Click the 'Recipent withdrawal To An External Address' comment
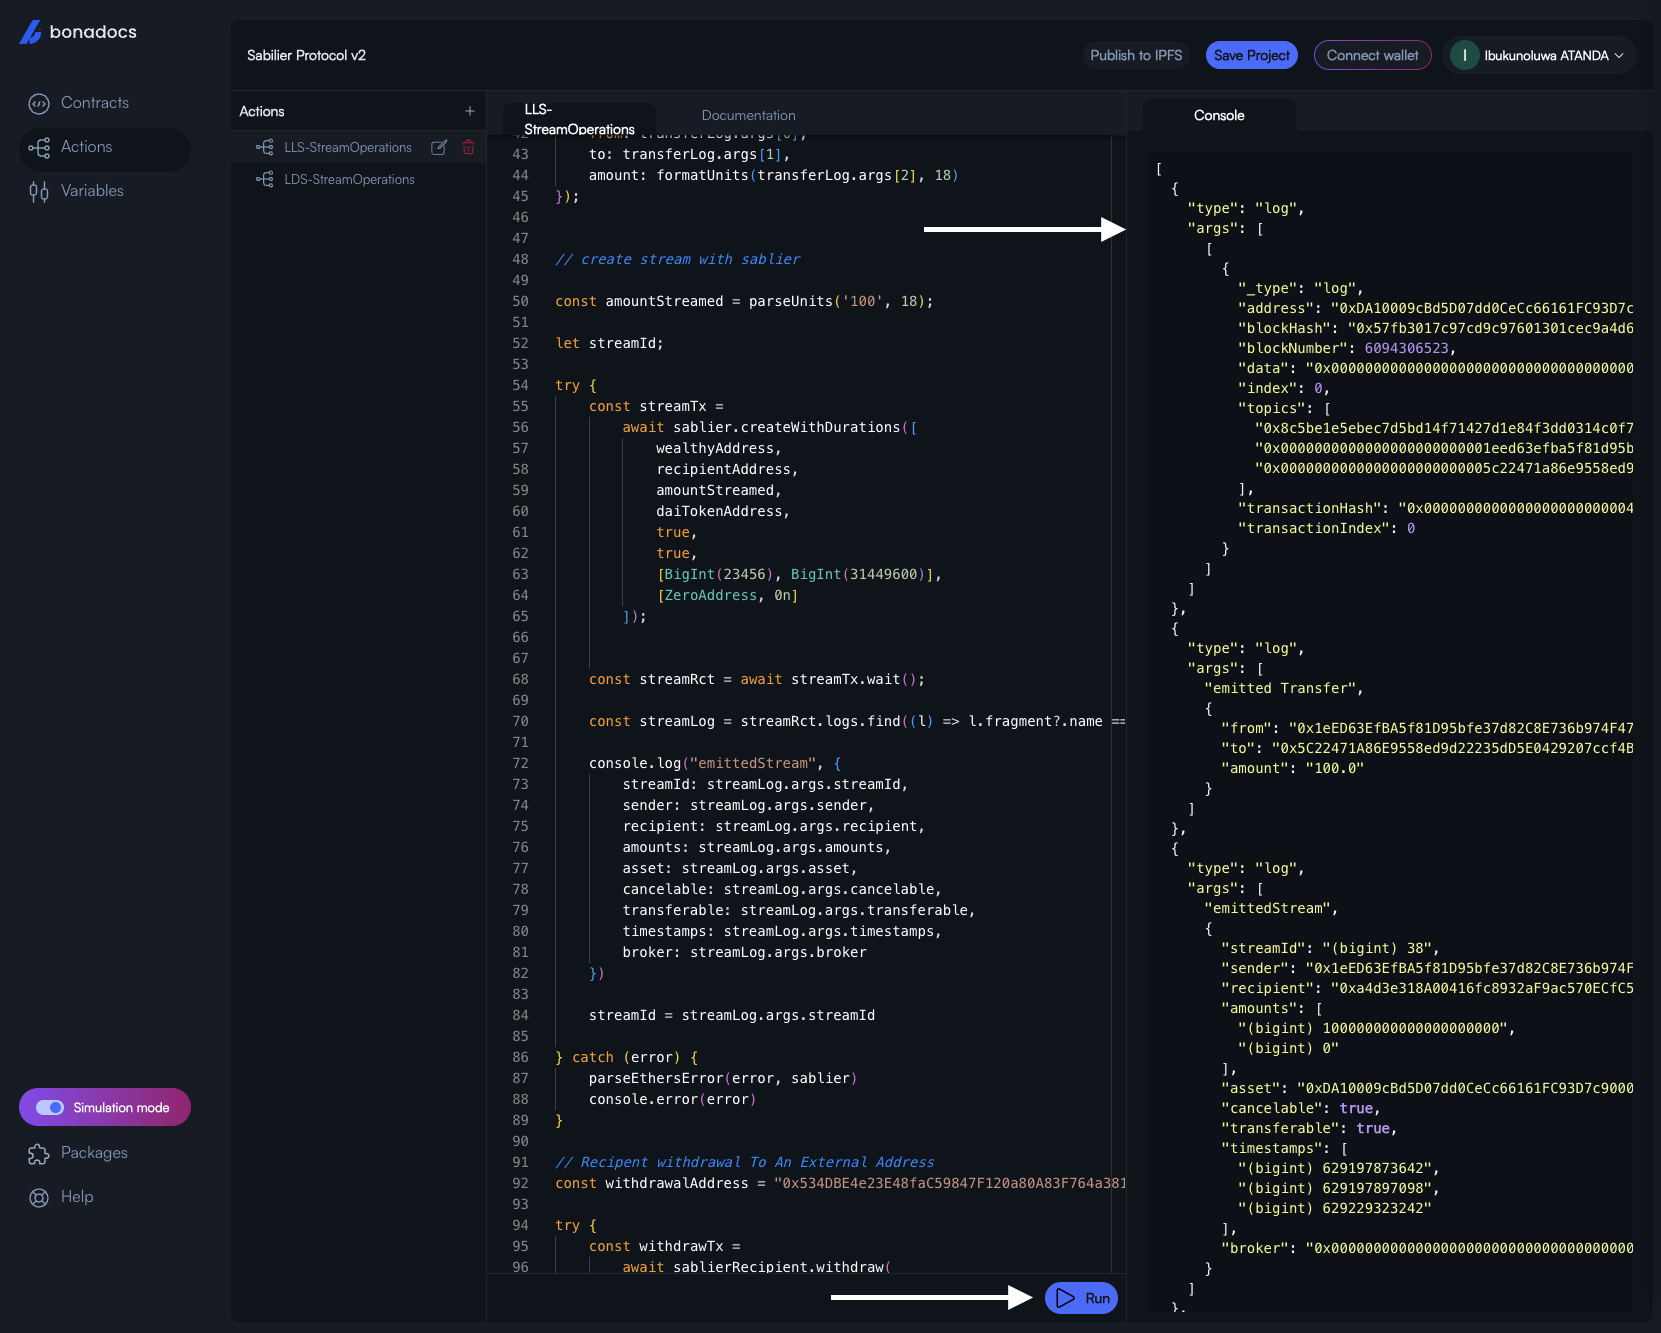The height and width of the screenshot is (1333, 1661). 745,1162
